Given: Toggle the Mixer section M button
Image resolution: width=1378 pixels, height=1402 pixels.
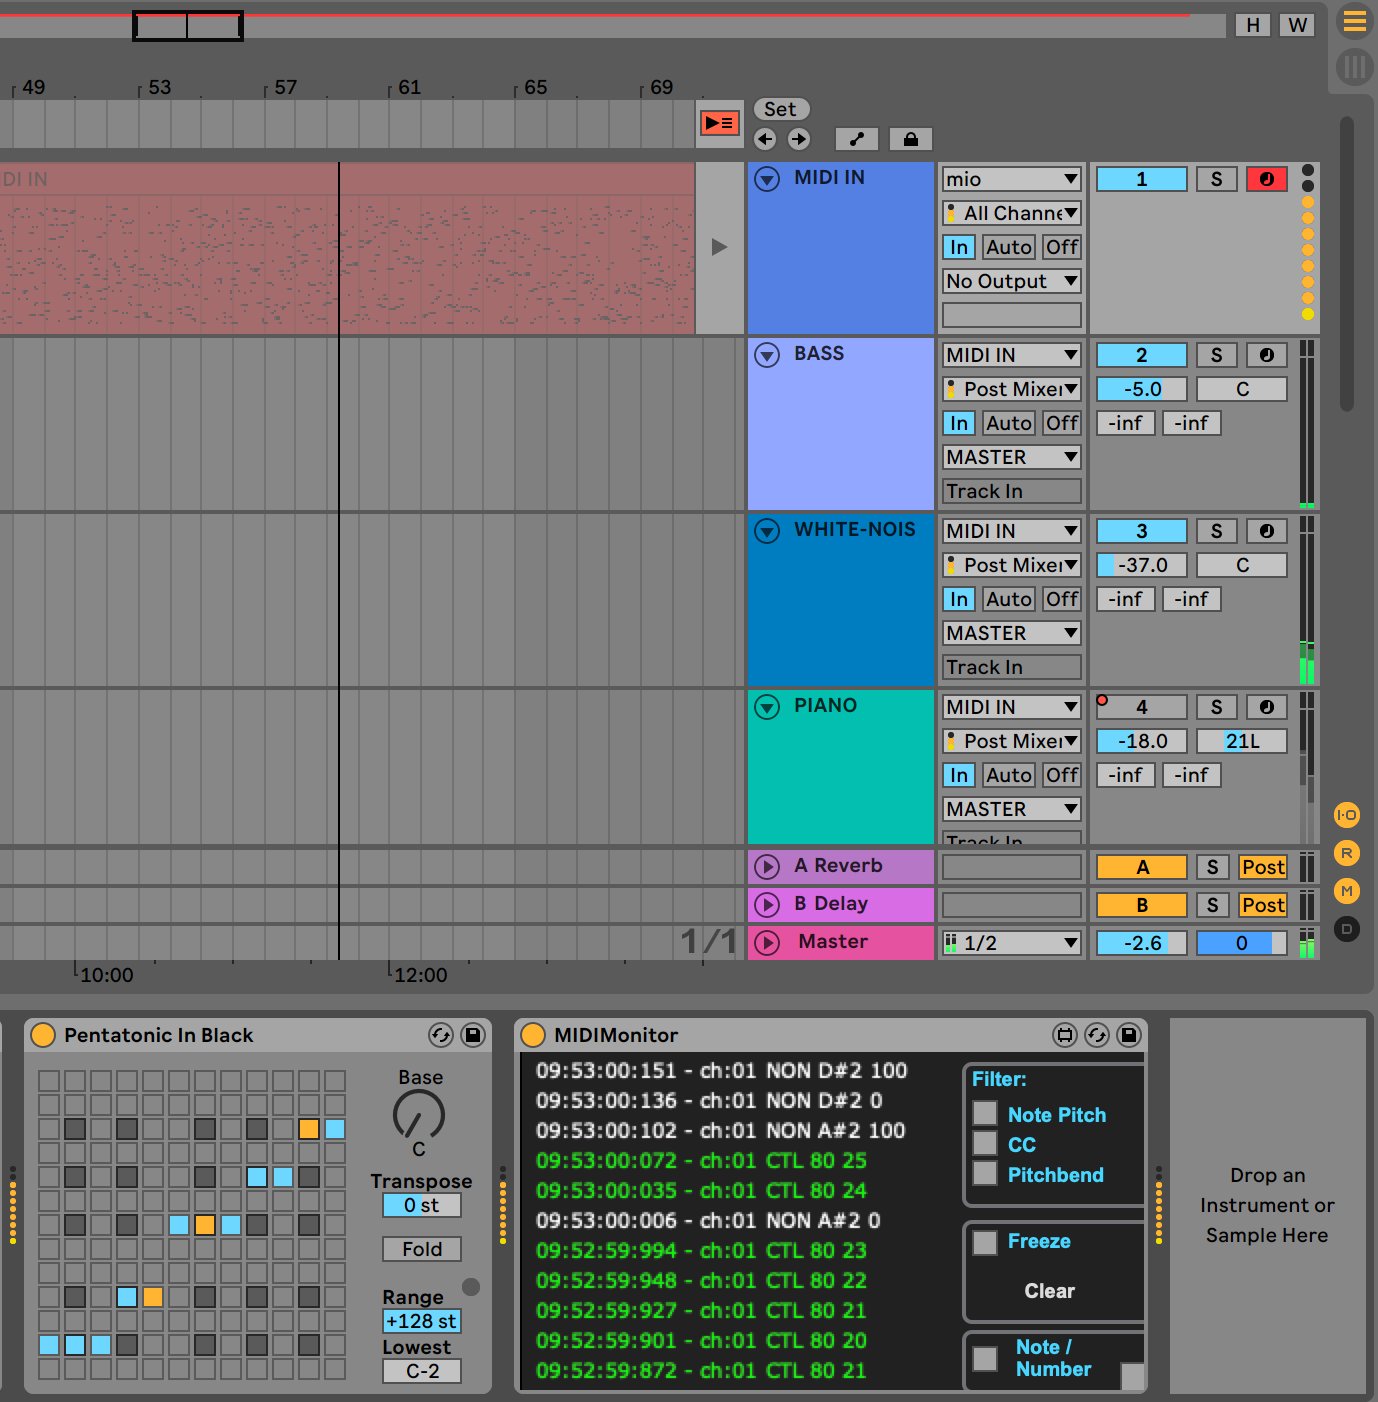Looking at the screenshot, I should tap(1346, 891).
